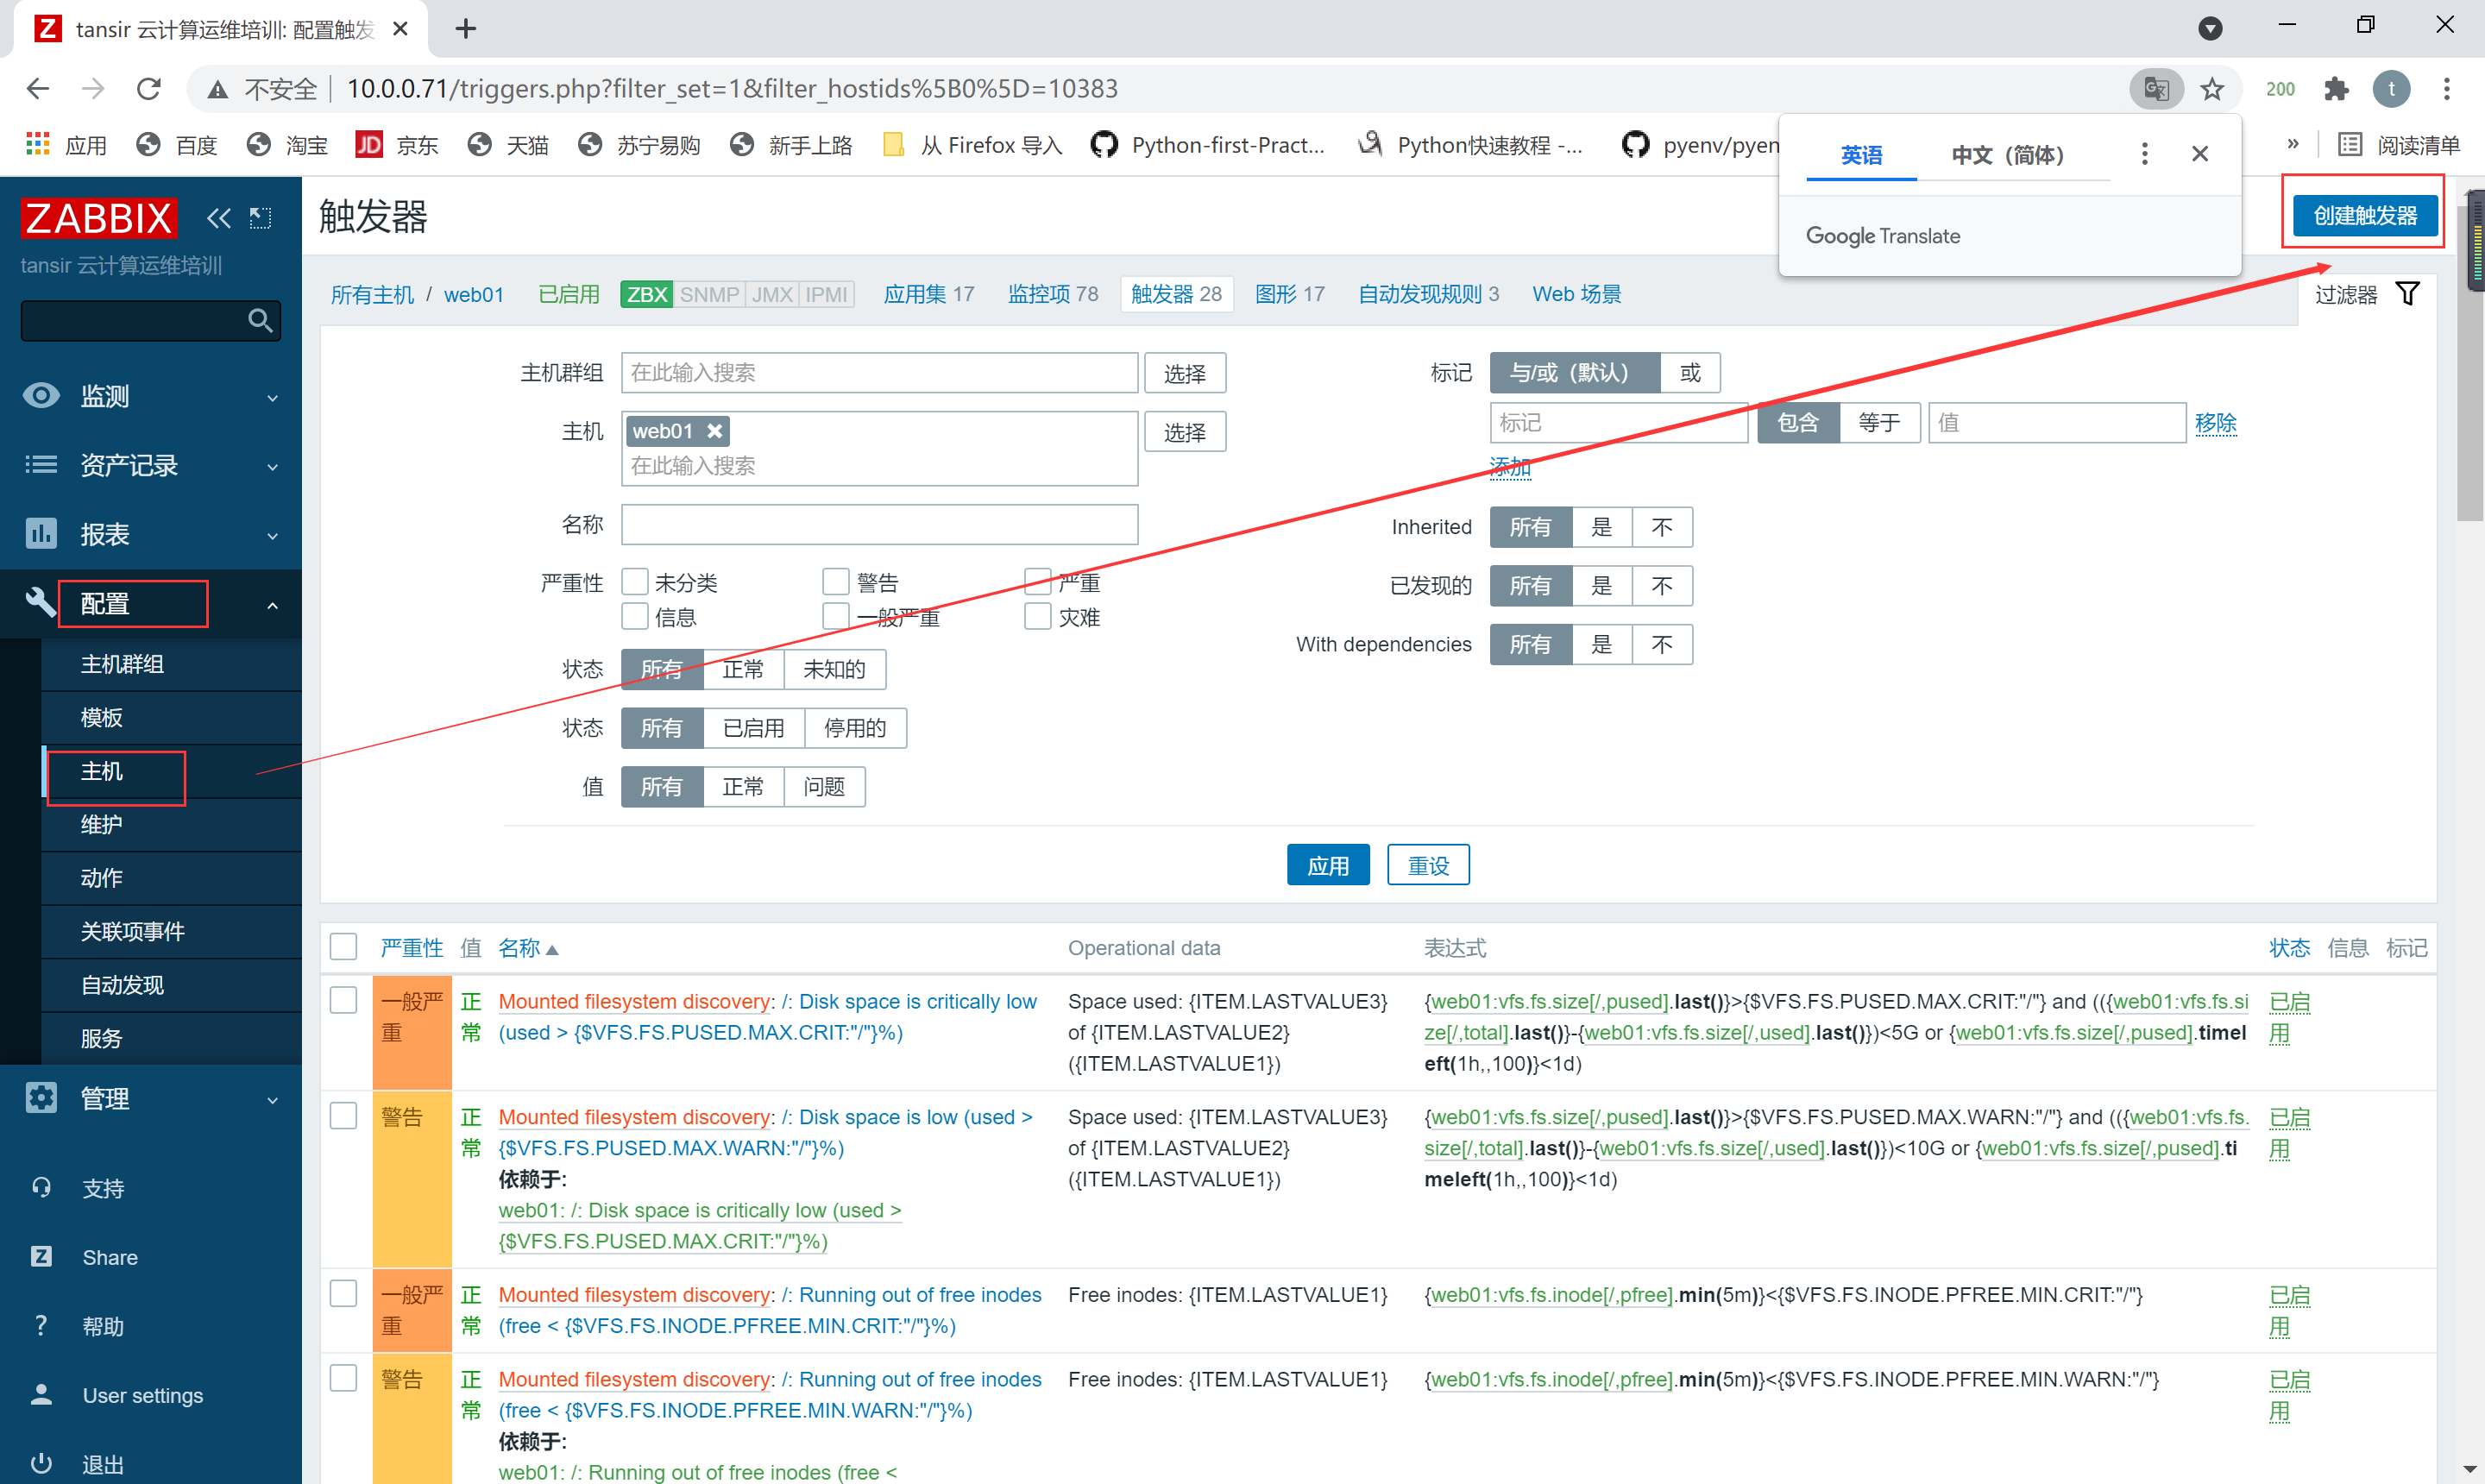Set Inherited filter to 是
The image size is (2485, 1484).
[1602, 527]
